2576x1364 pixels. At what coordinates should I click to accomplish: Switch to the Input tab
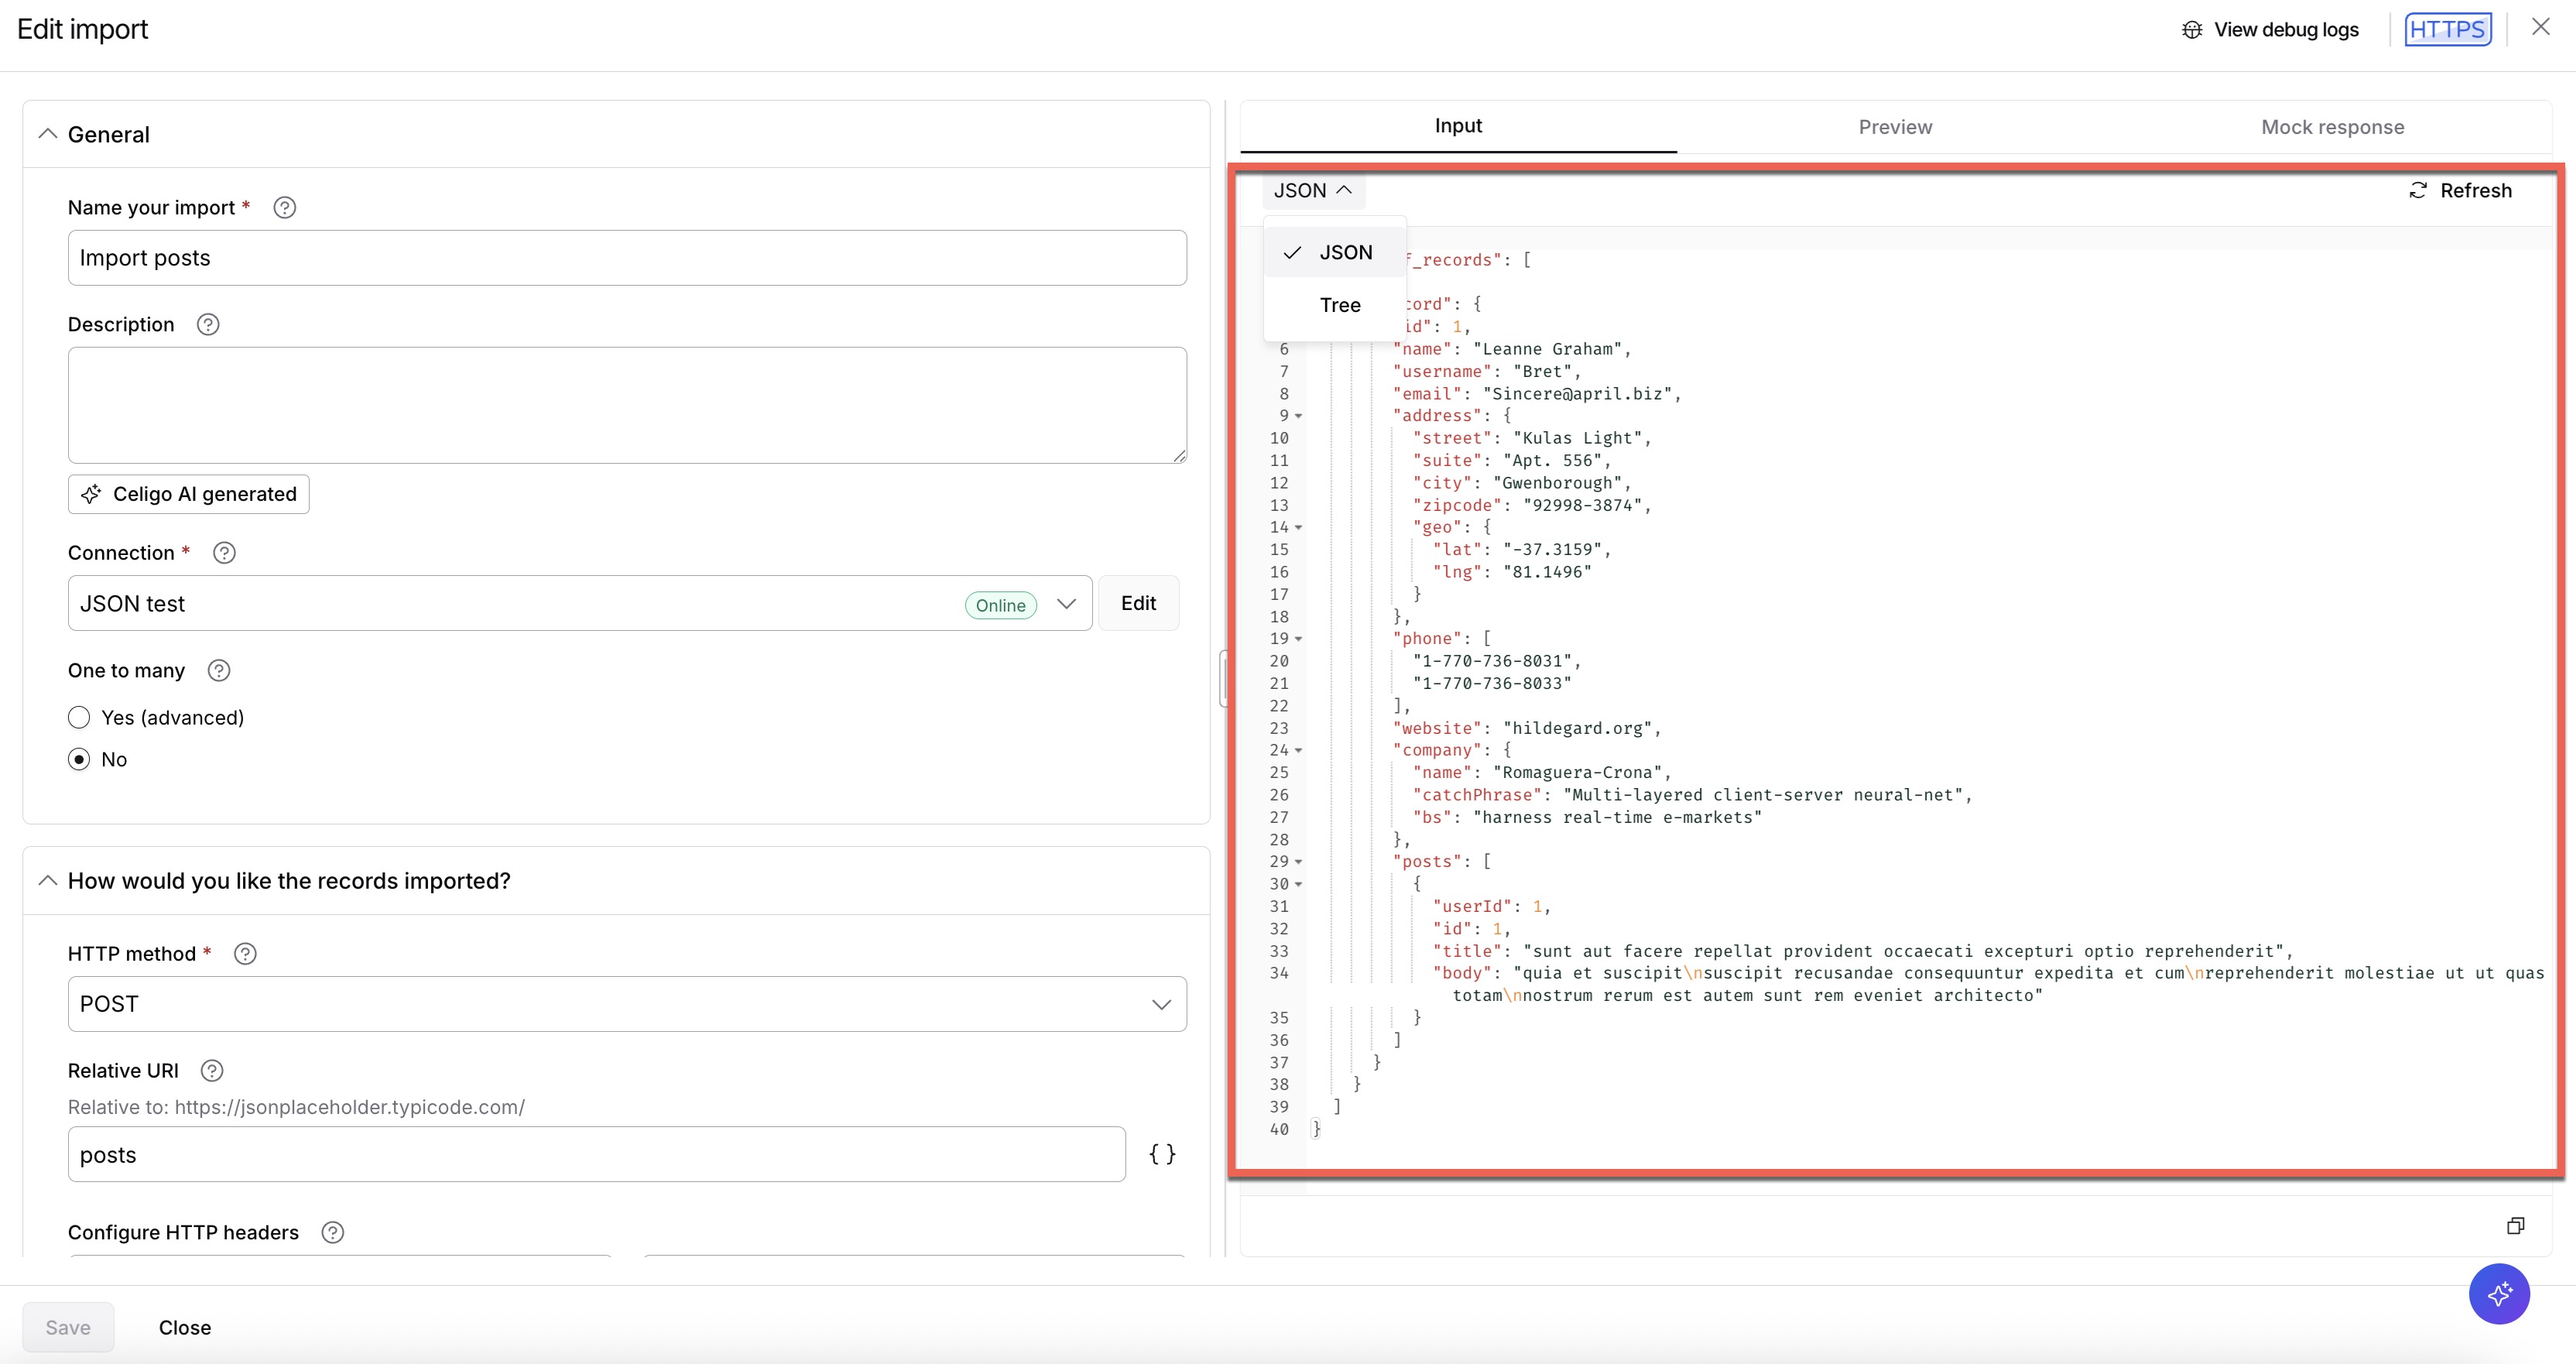point(1458,126)
